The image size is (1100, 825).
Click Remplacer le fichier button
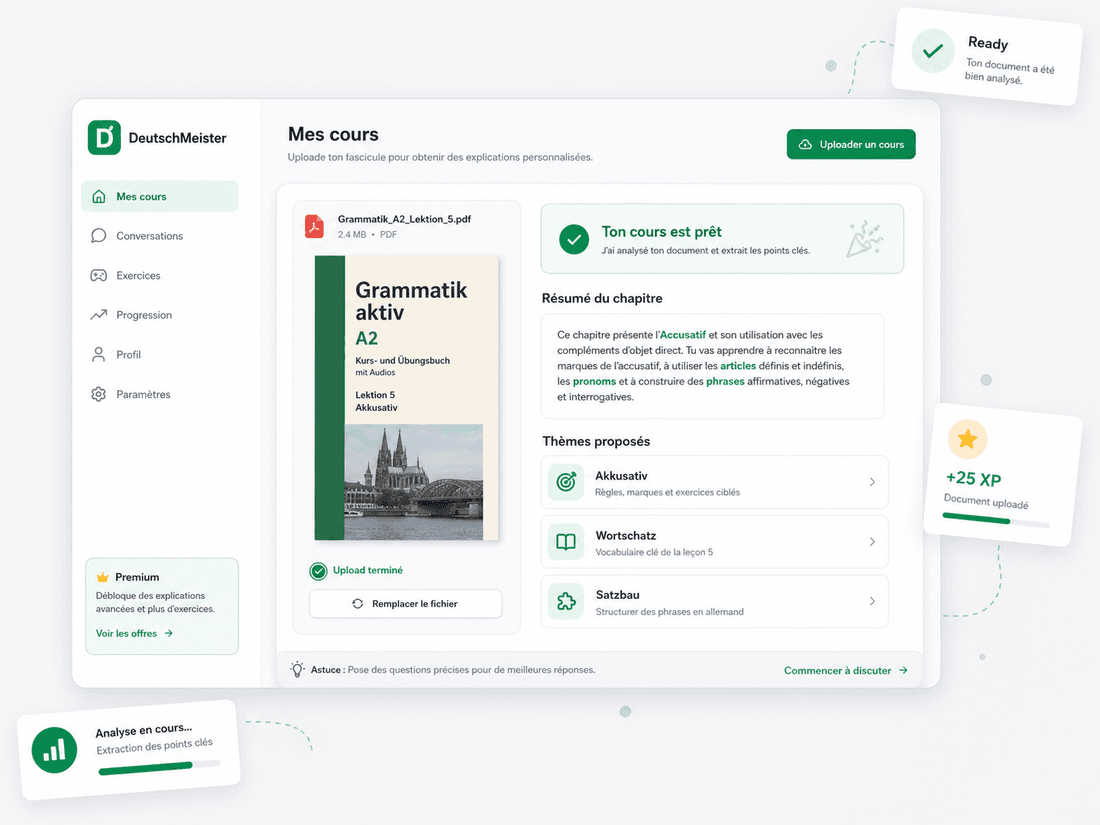405,604
